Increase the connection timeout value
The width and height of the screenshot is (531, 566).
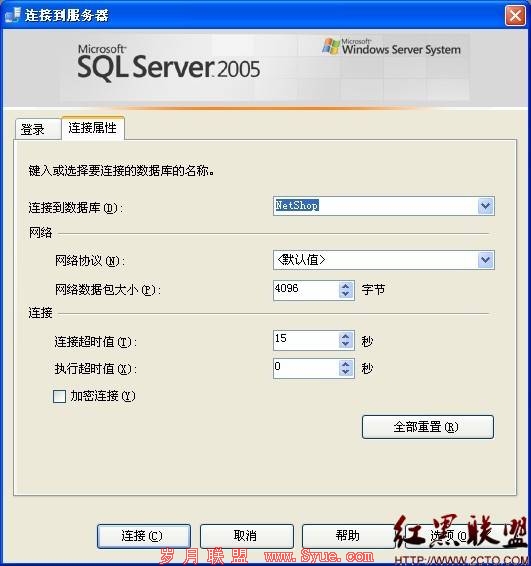point(345,336)
